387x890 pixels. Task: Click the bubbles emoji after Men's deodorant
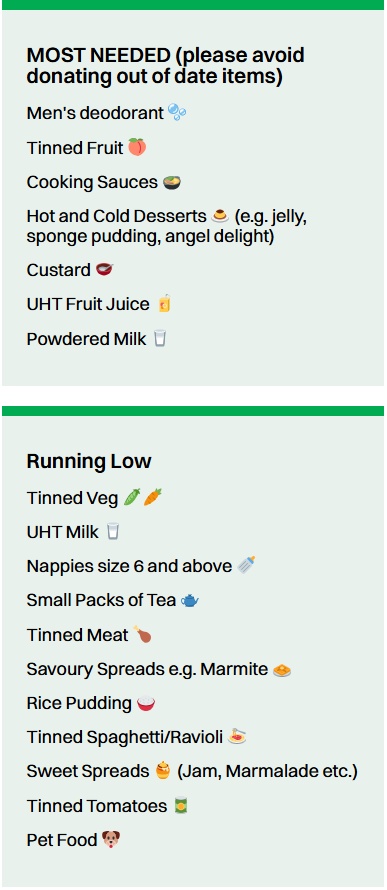tap(177, 112)
